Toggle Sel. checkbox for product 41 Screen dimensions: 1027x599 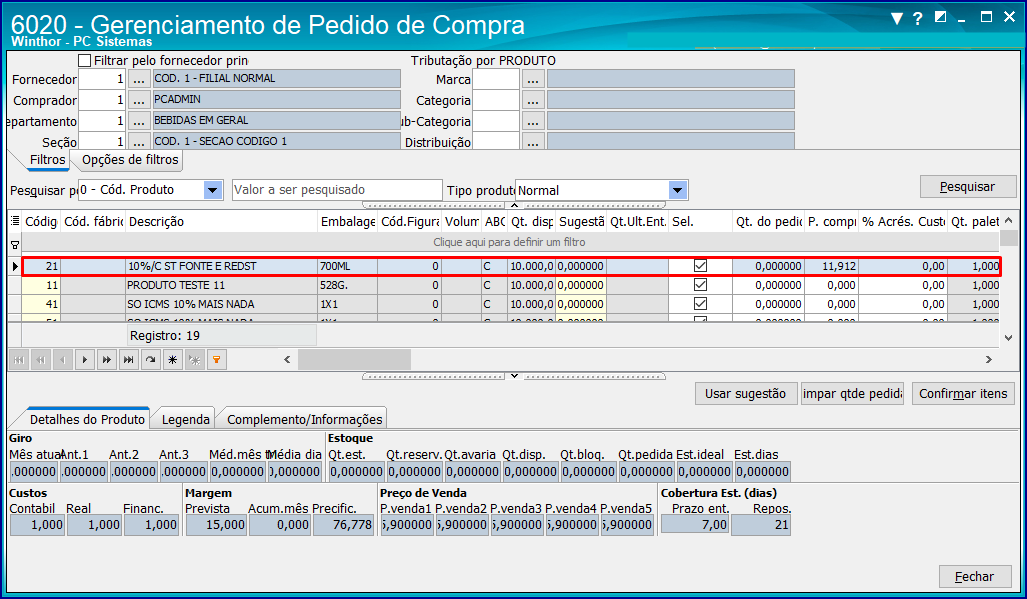click(700, 304)
